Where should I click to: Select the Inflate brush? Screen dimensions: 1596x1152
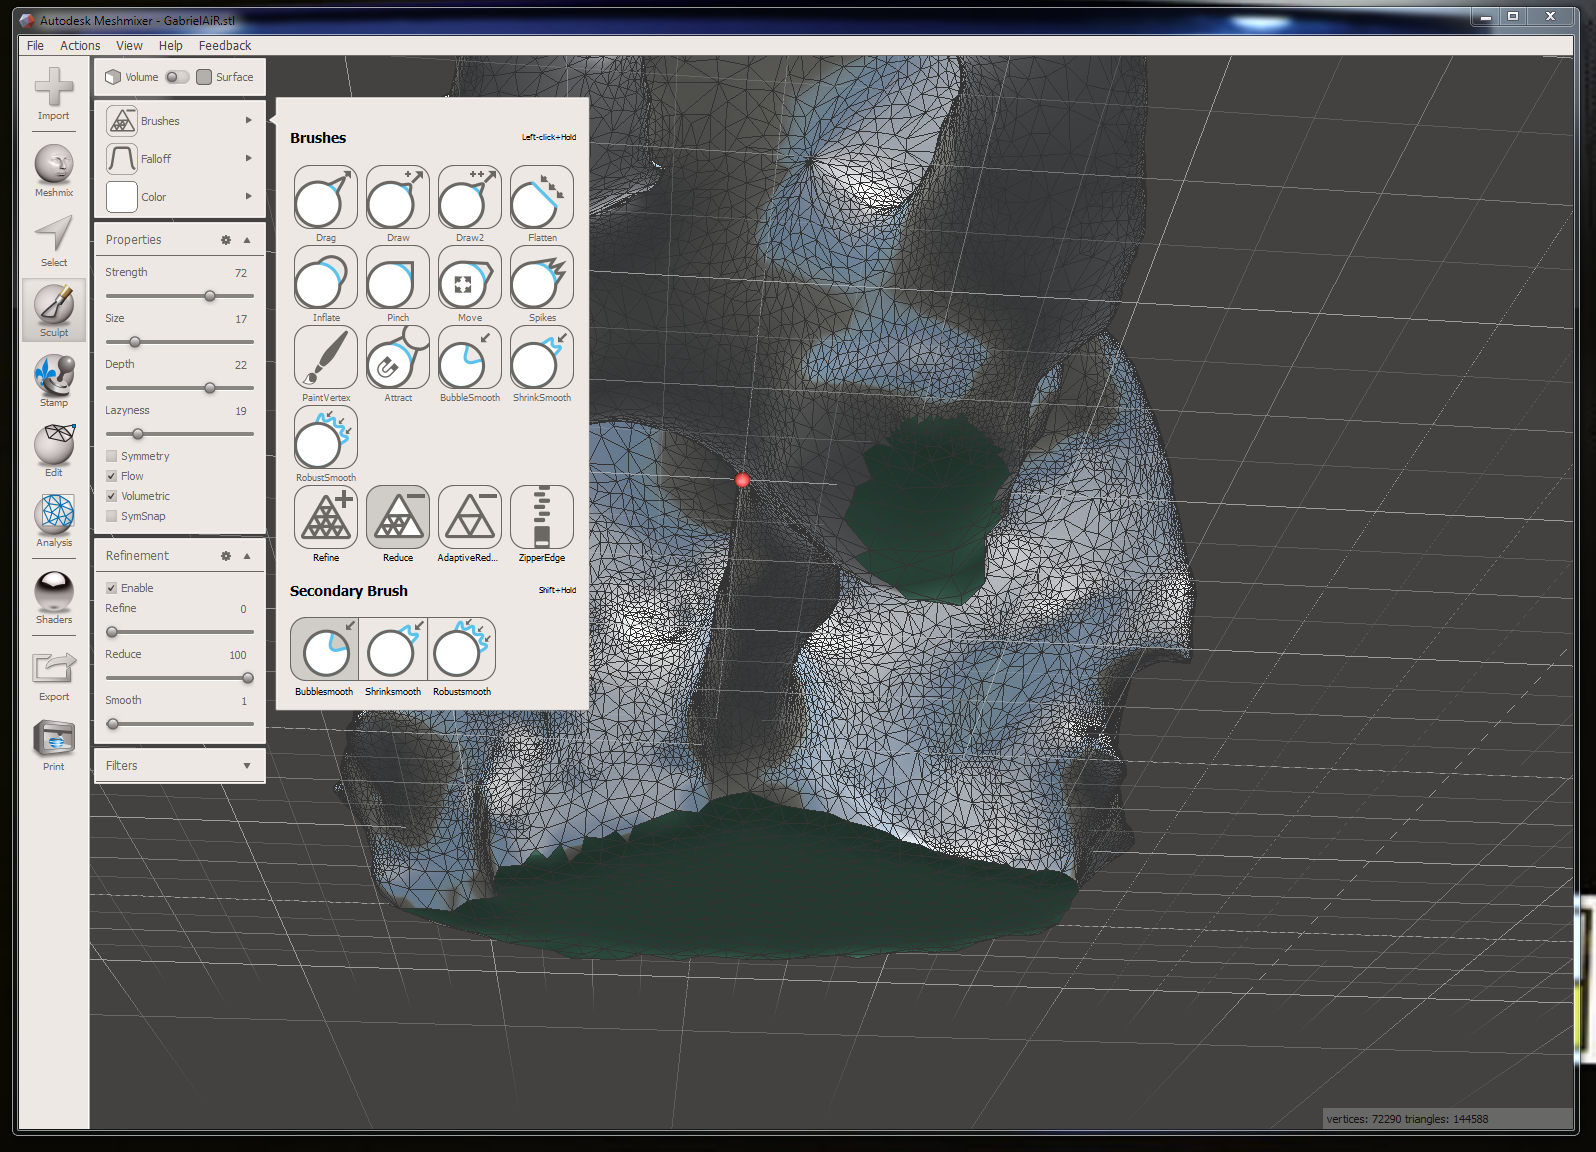[326, 278]
